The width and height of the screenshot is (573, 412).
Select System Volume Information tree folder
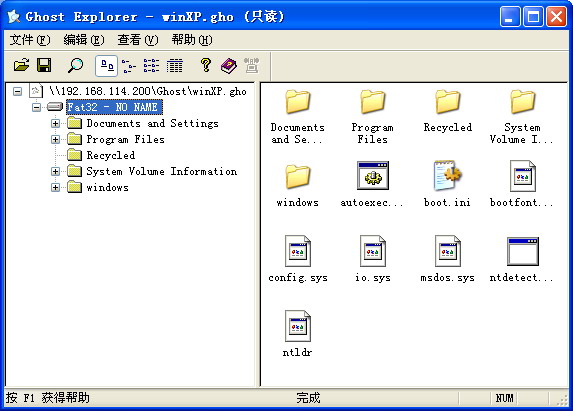tap(162, 171)
